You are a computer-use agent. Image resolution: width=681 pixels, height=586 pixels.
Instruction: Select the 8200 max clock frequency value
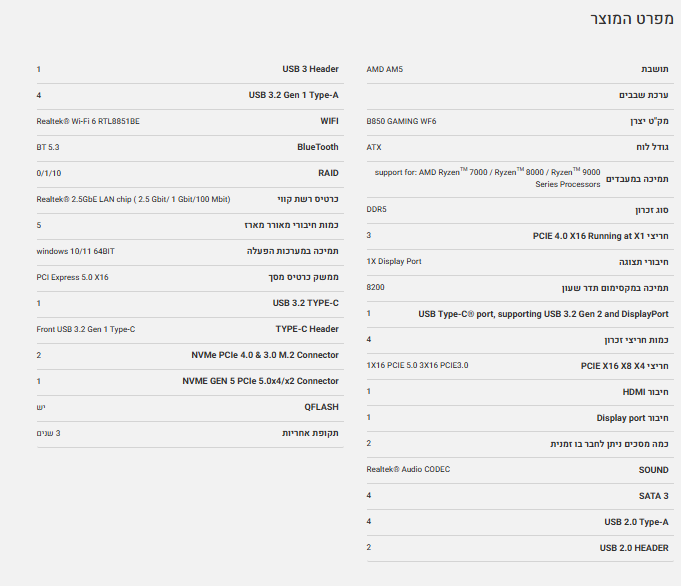pyautogui.click(x=375, y=287)
